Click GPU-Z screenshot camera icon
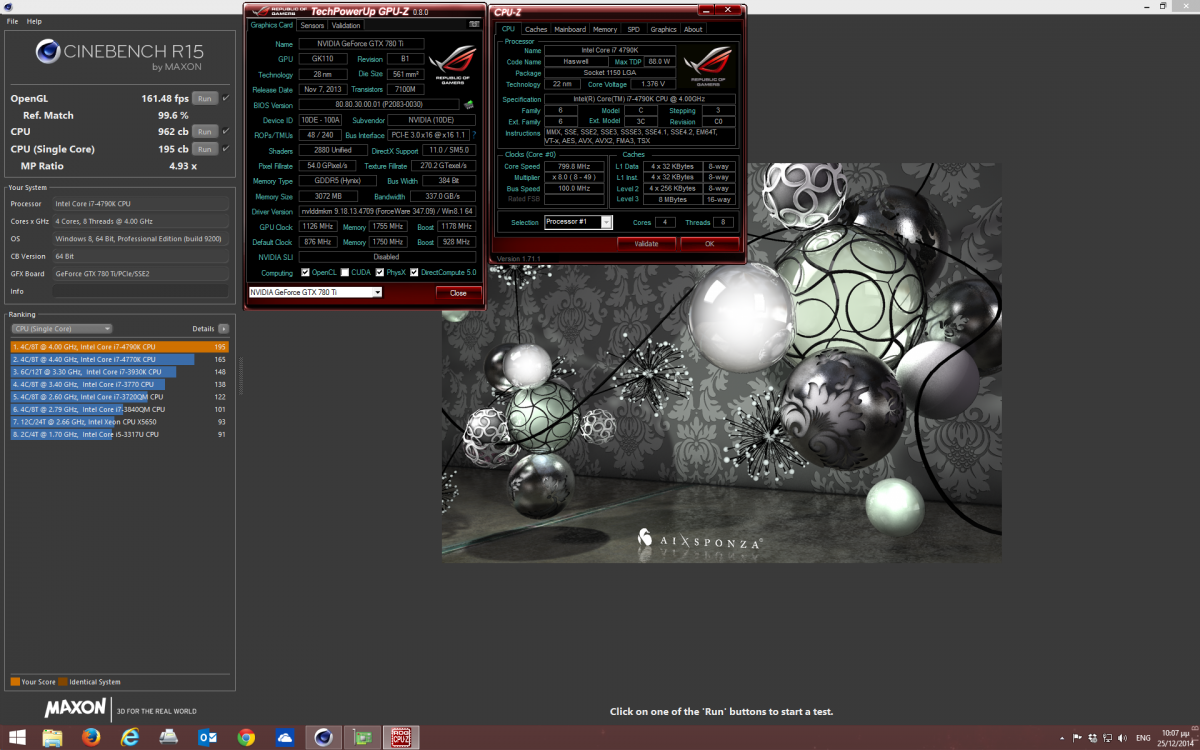Screen dimensions: 1200x750 [x=473, y=23]
